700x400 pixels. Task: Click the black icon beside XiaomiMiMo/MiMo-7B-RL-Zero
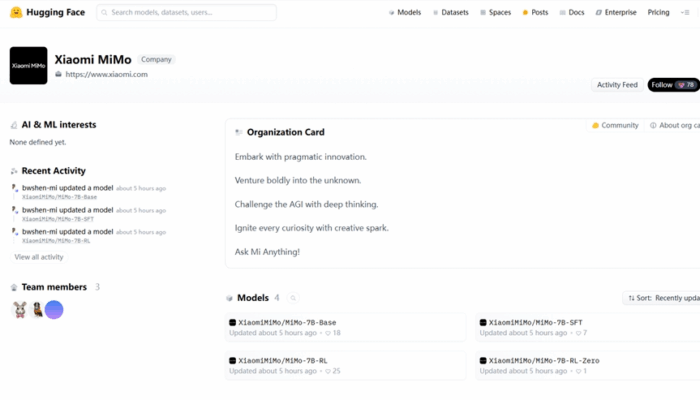(x=483, y=360)
